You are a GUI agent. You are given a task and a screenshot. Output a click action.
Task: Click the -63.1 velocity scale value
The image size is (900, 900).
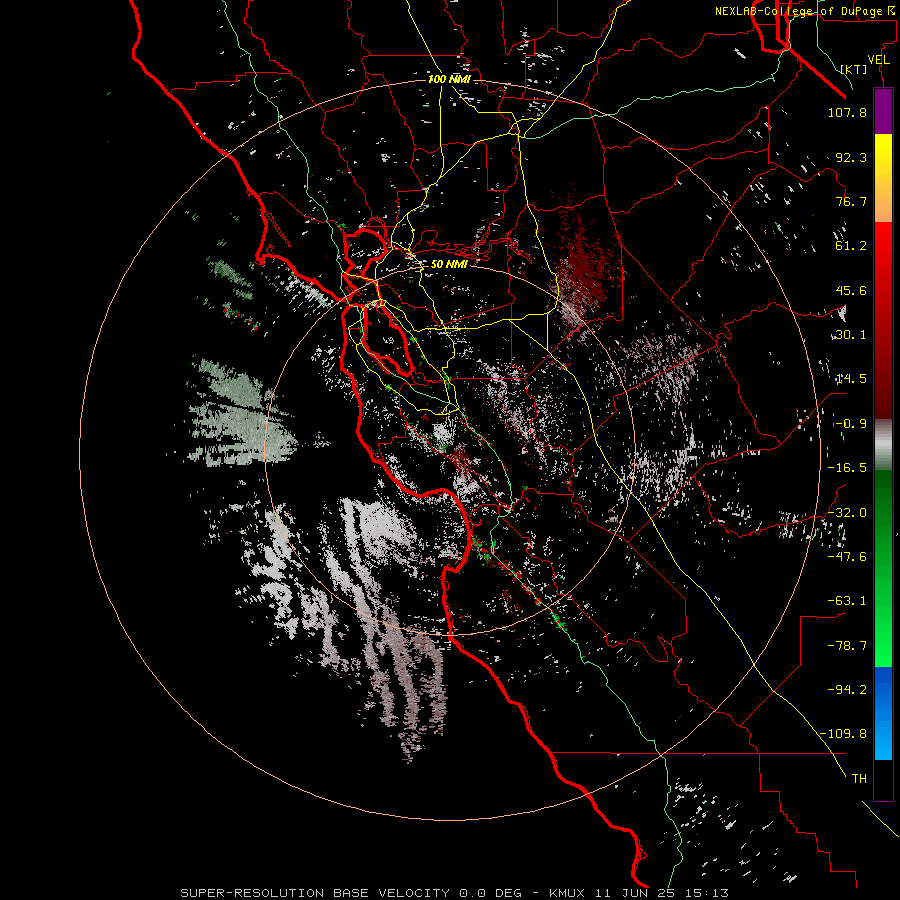847,601
